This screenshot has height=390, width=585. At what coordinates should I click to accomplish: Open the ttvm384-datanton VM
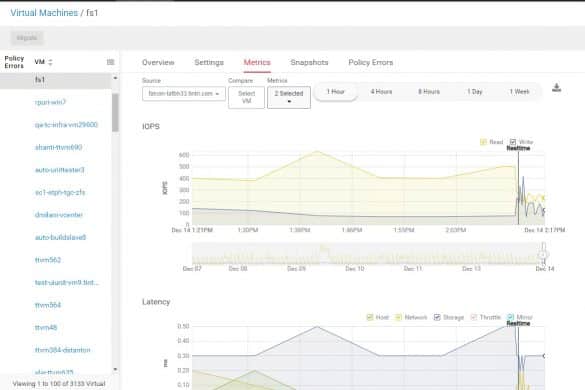click(x=63, y=350)
